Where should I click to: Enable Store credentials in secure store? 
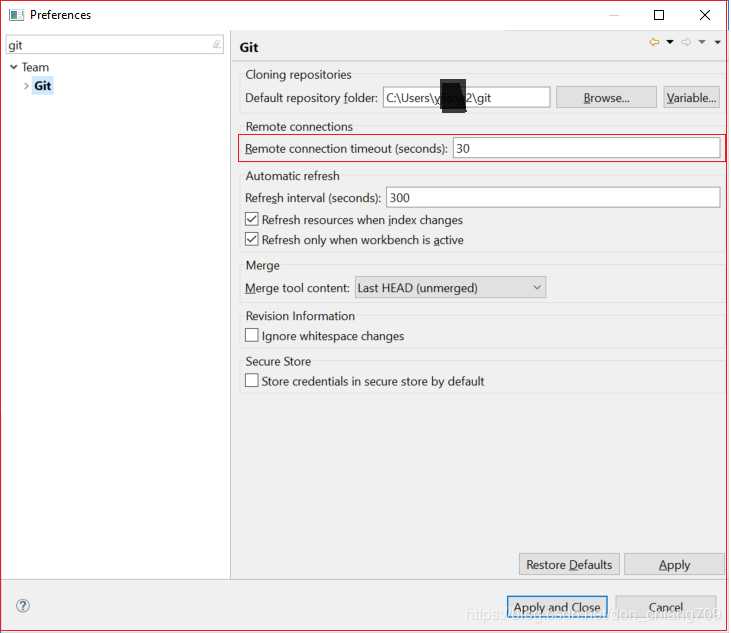(x=251, y=380)
